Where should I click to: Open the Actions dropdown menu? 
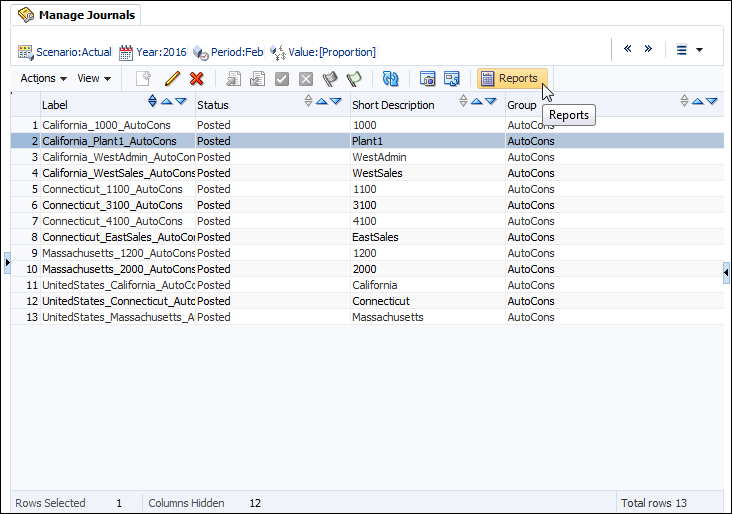point(43,78)
